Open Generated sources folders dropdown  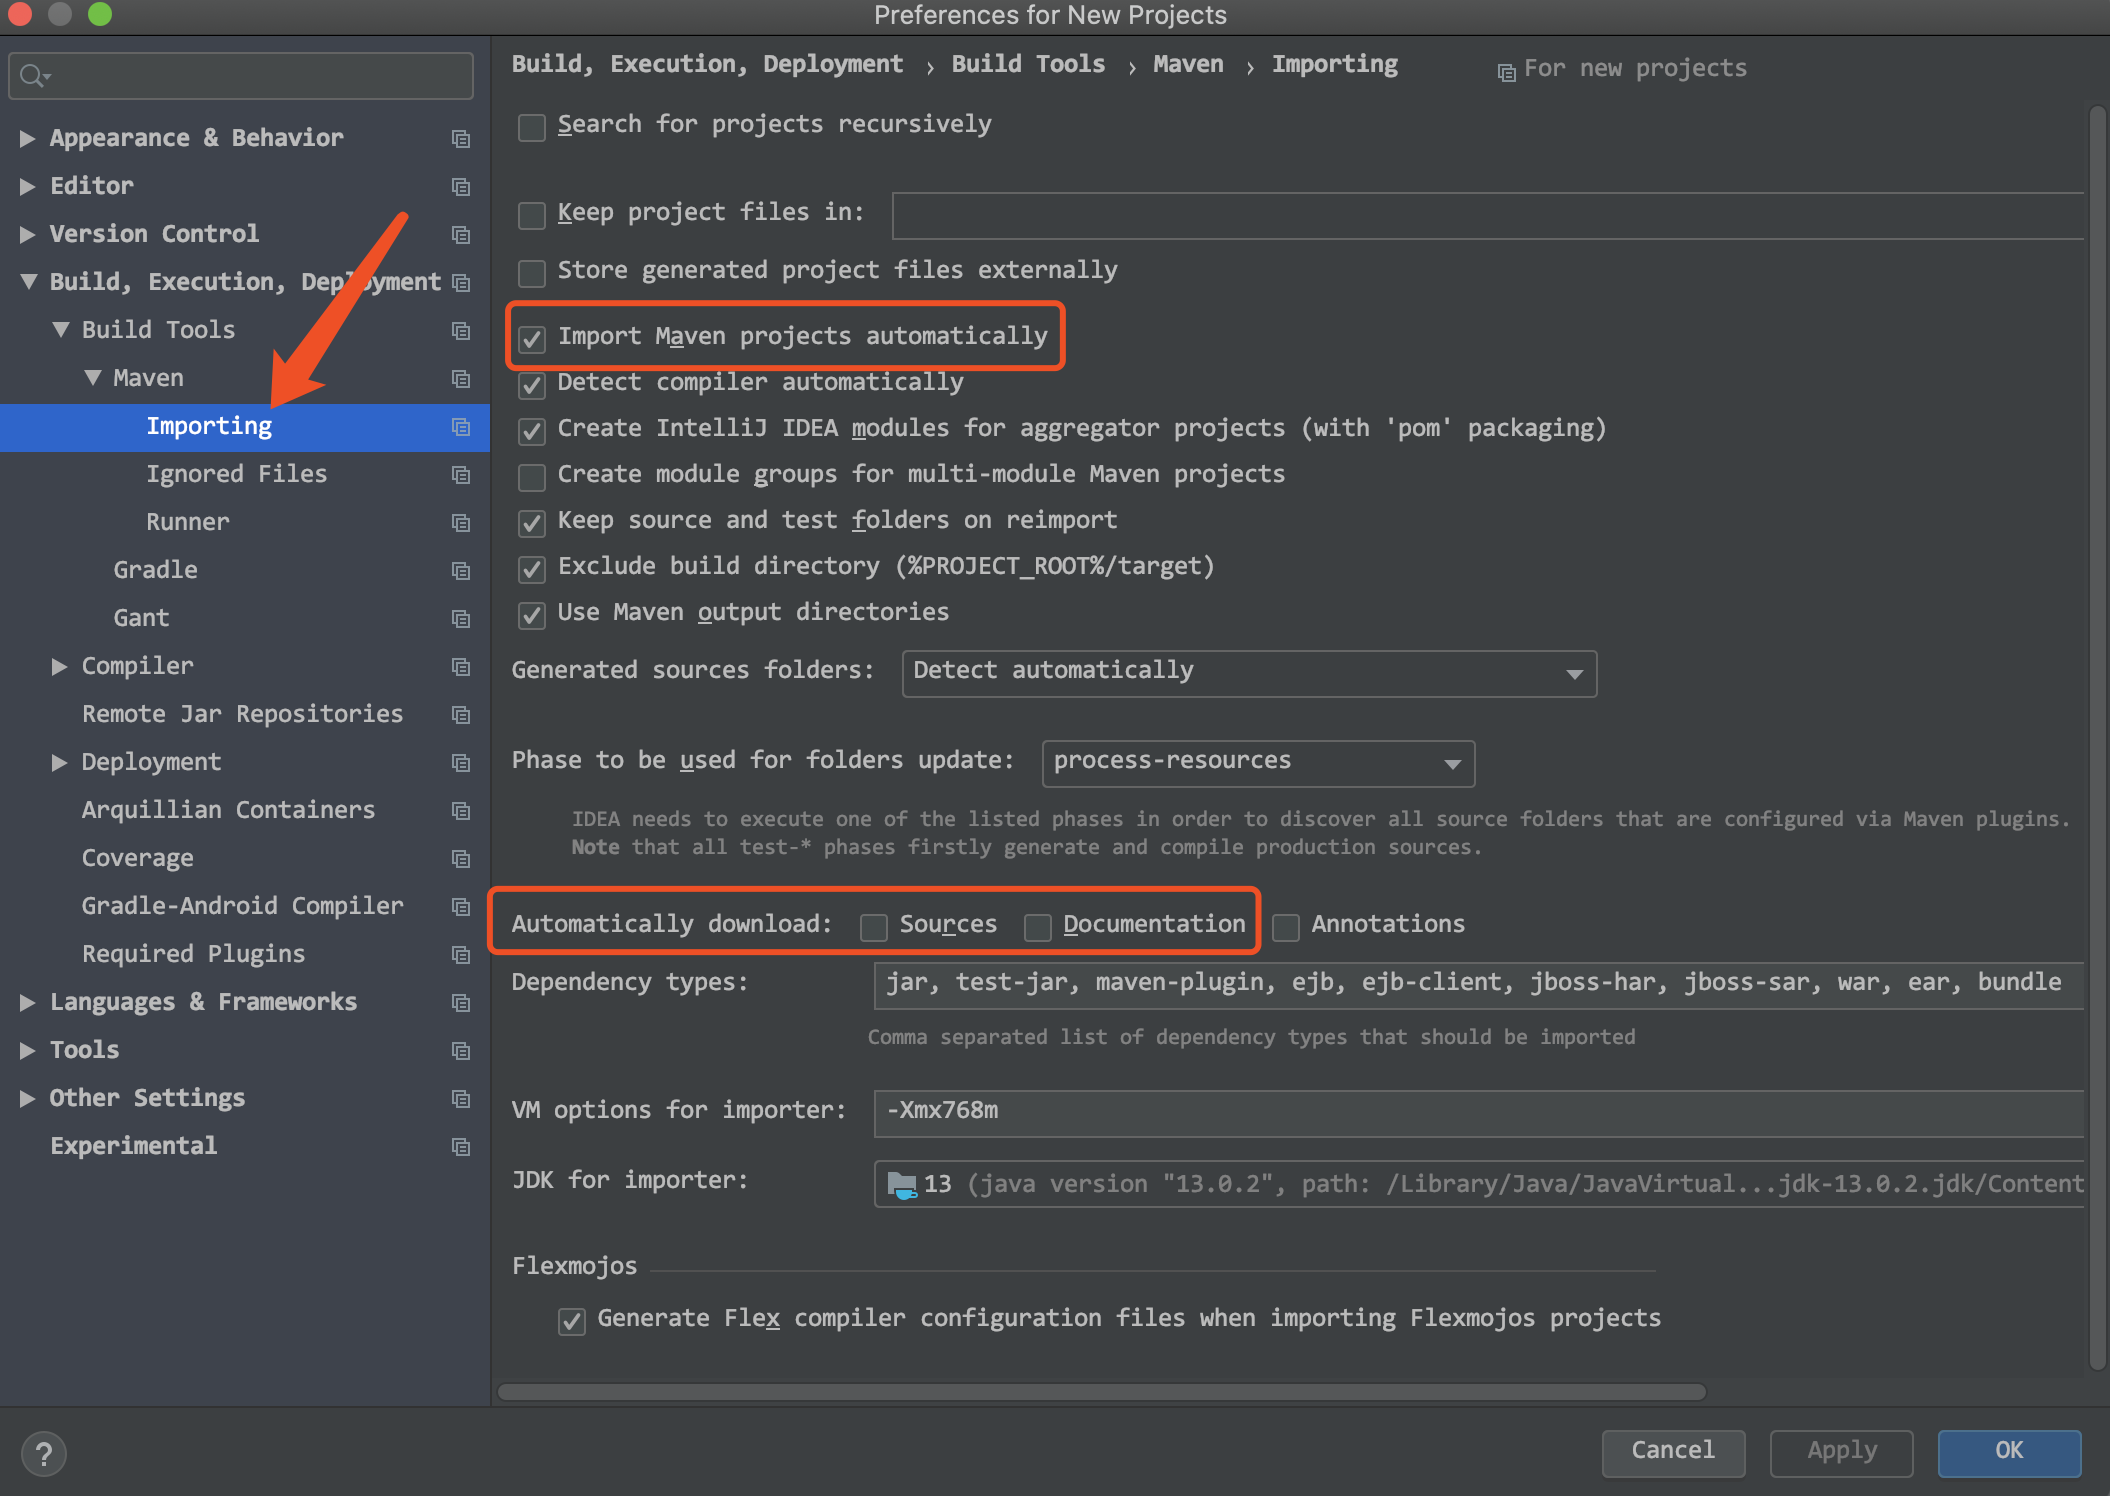tap(1248, 673)
